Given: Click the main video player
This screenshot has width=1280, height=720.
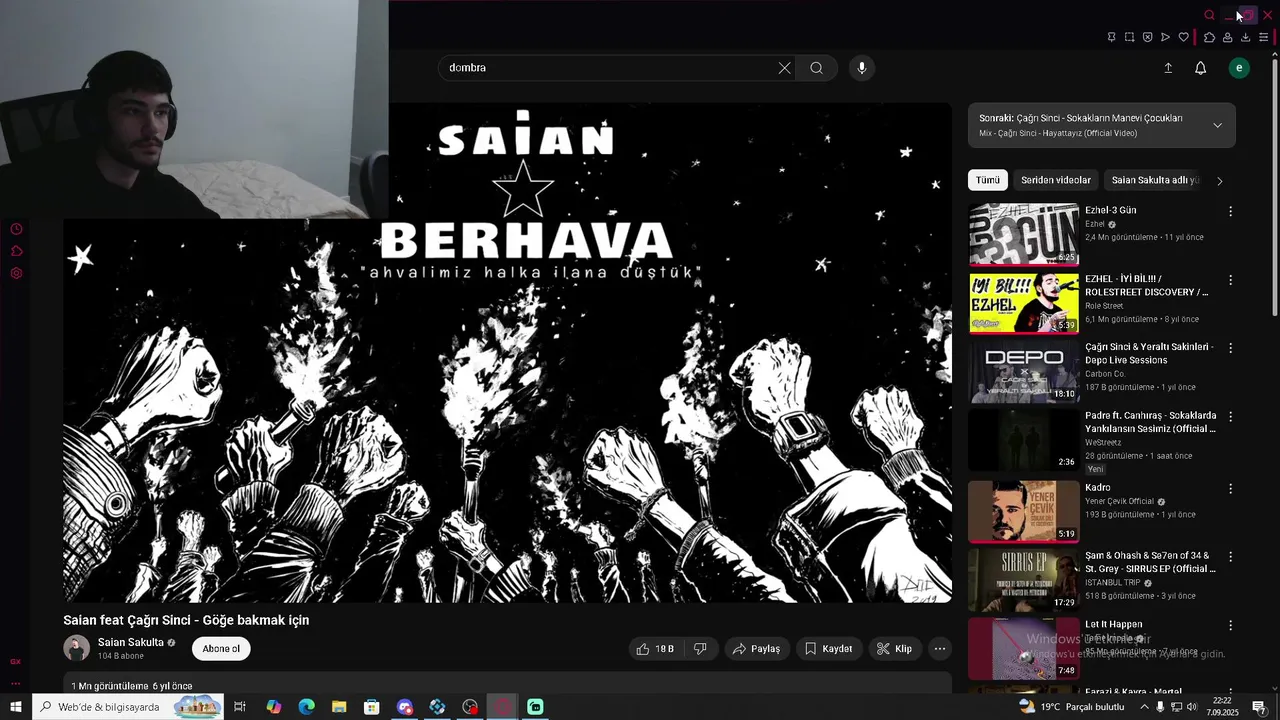Looking at the screenshot, I should point(507,352).
